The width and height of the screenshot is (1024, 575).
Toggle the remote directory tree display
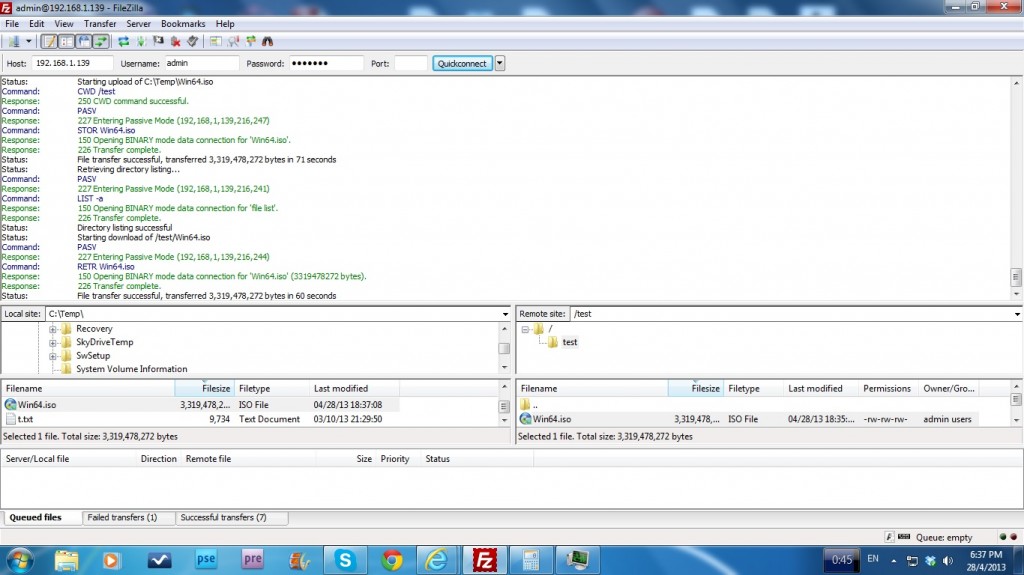point(84,41)
